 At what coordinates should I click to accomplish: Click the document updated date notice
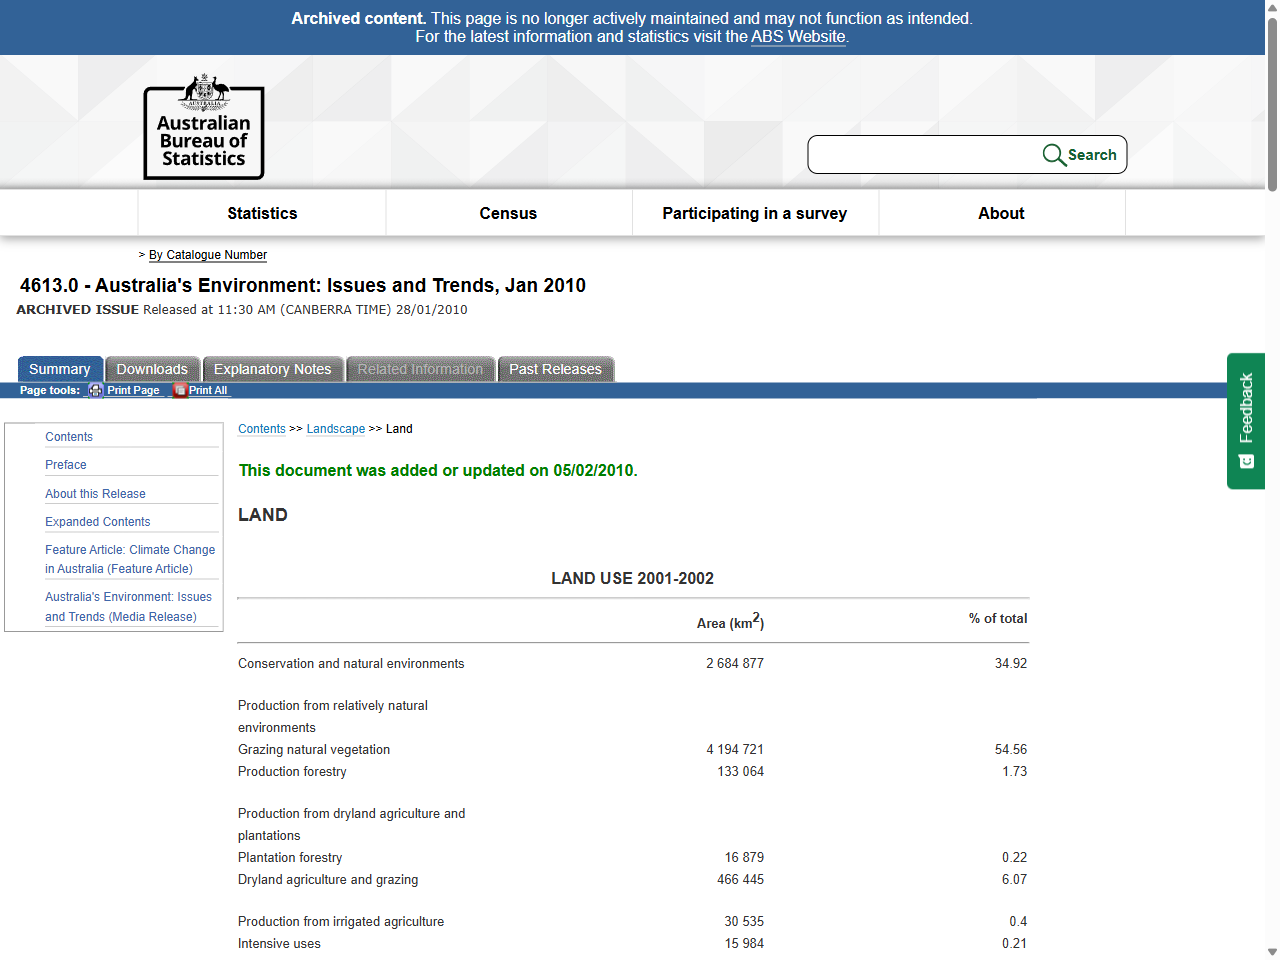pyautogui.click(x=438, y=471)
